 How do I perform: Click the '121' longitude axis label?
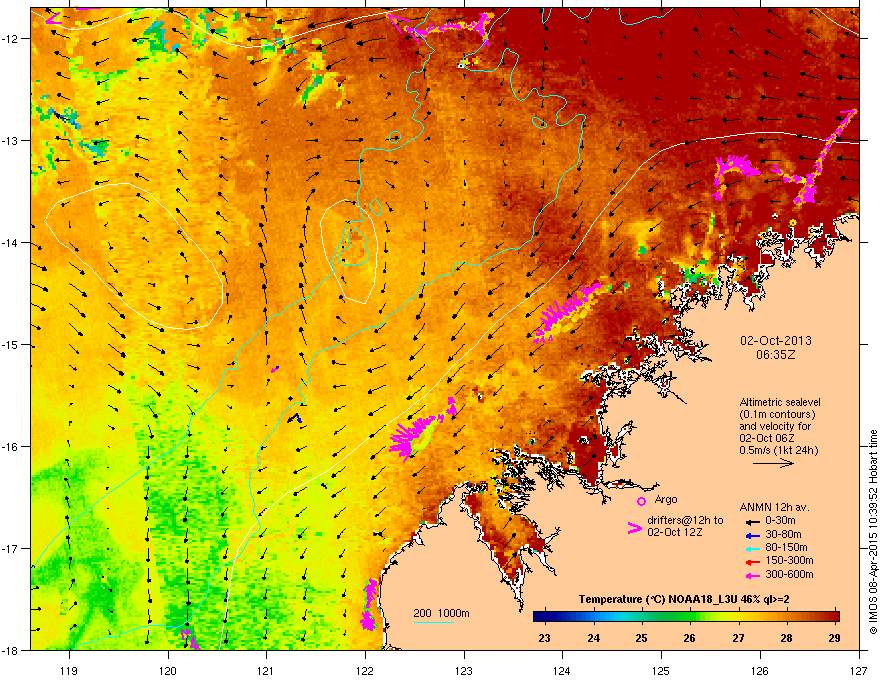pos(266,670)
